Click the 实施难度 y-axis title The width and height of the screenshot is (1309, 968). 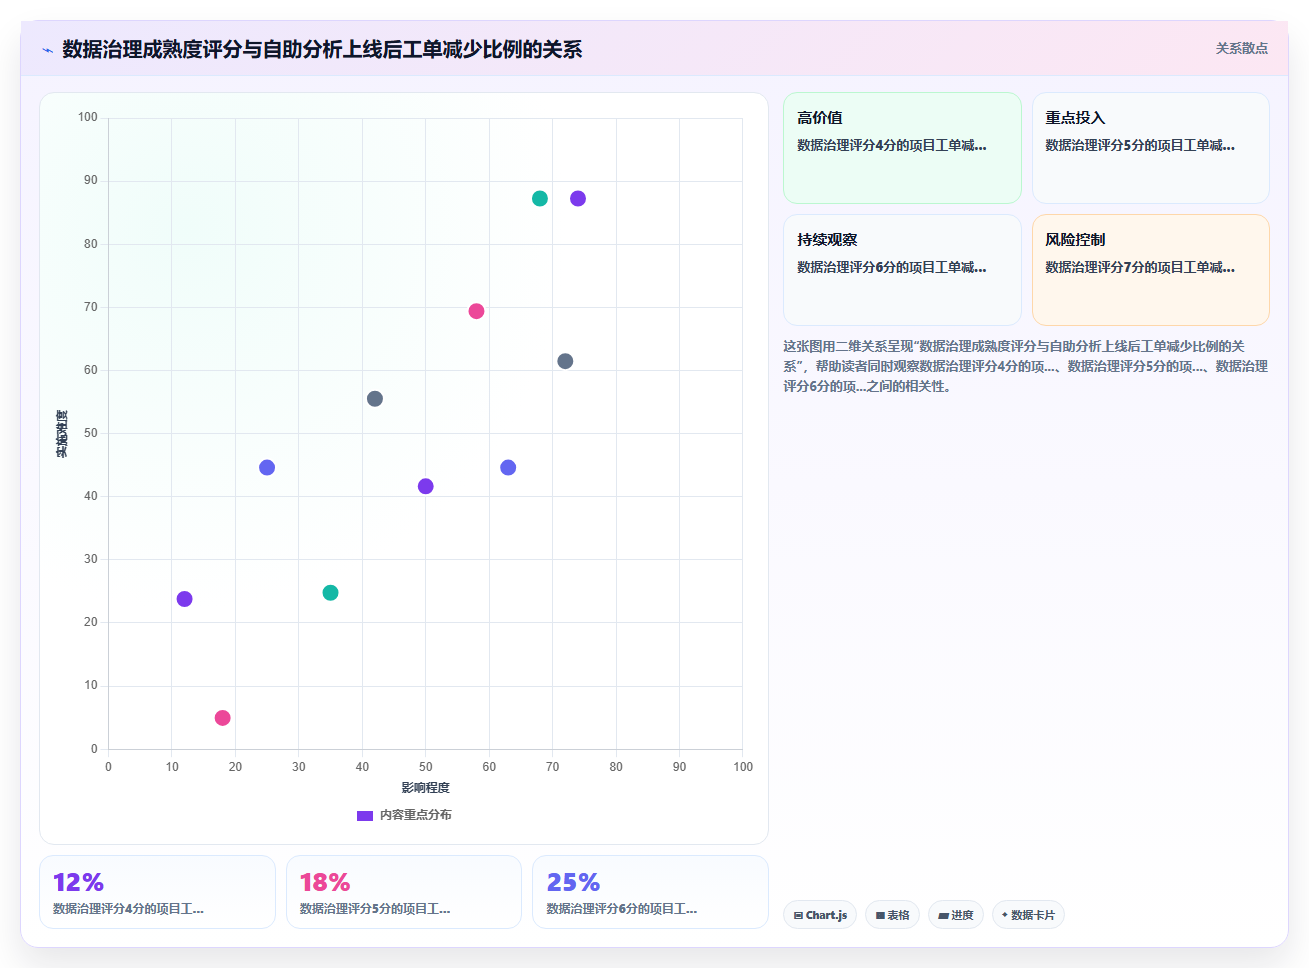pyautogui.click(x=62, y=434)
